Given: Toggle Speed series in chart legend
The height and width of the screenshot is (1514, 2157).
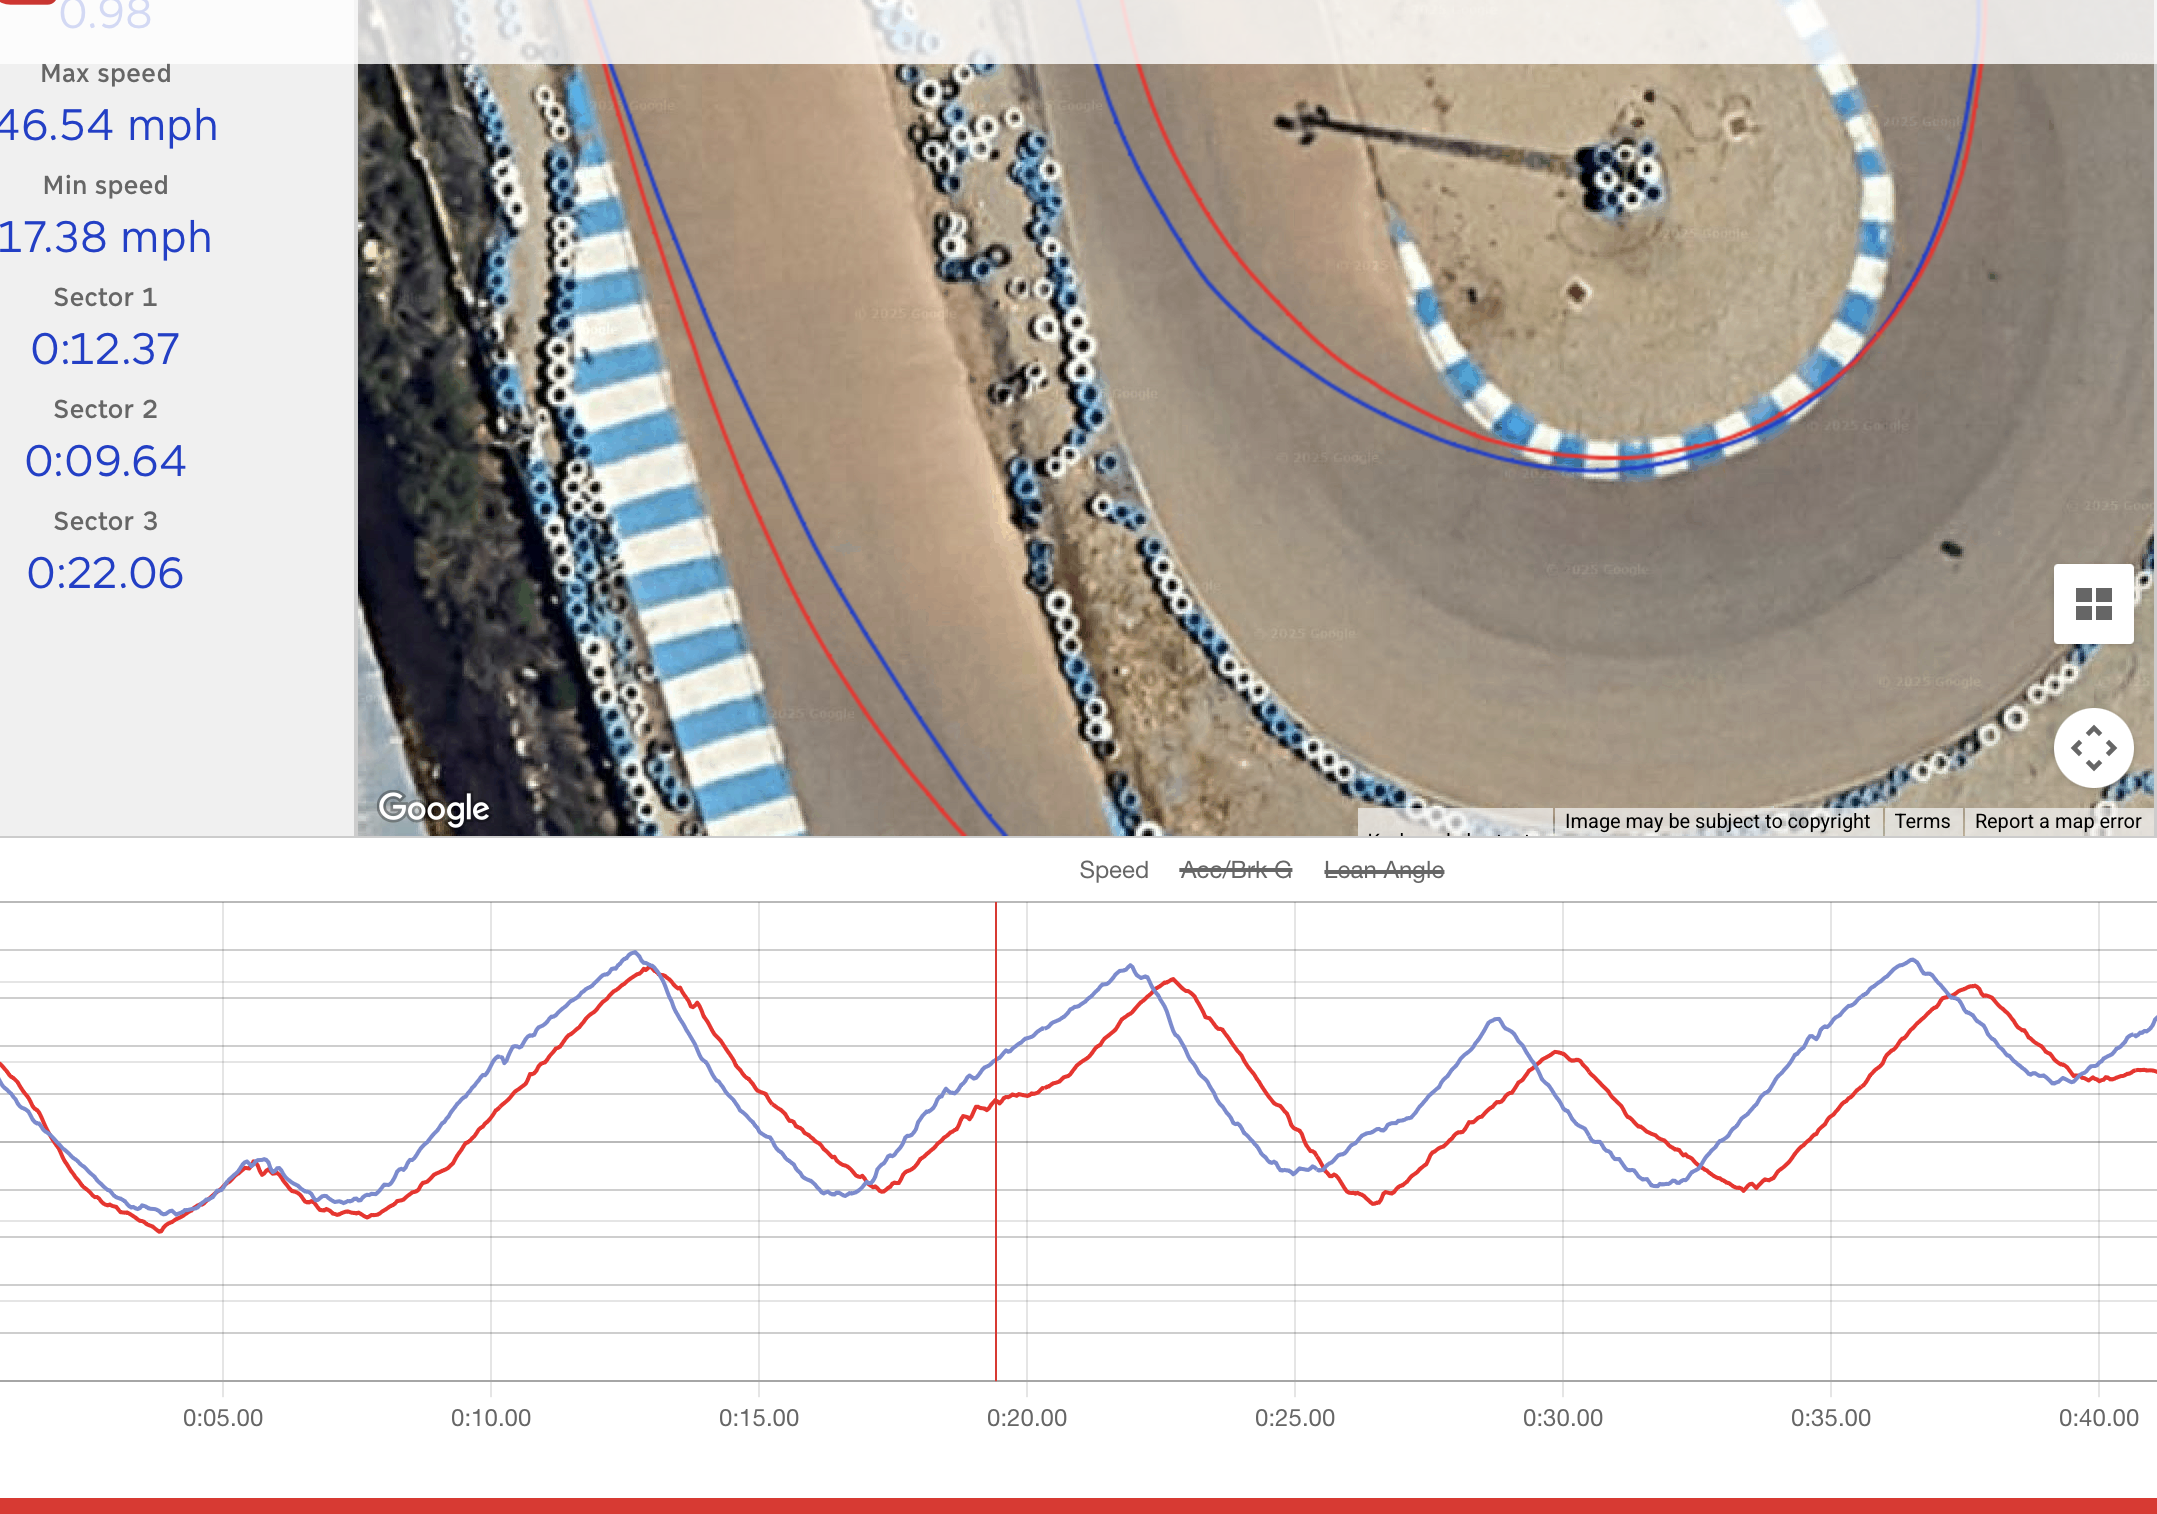Looking at the screenshot, I should tap(1113, 870).
